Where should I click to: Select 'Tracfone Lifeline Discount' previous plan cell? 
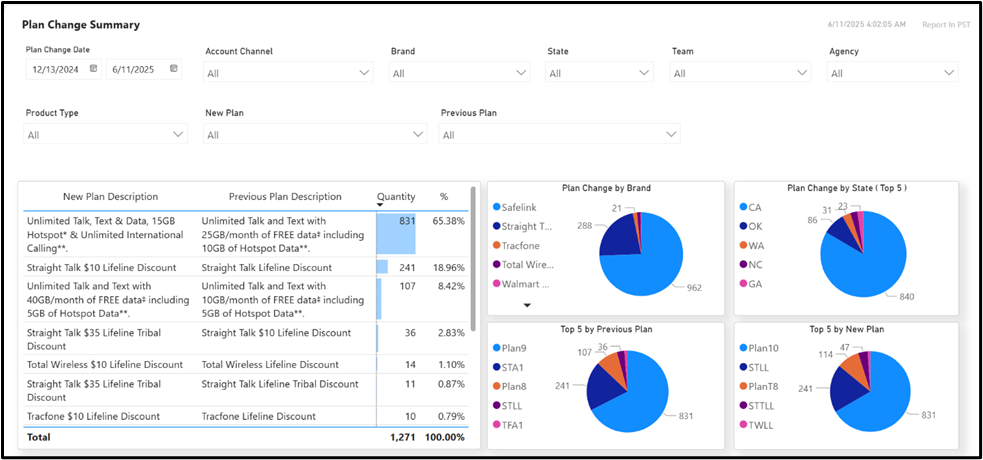258,416
